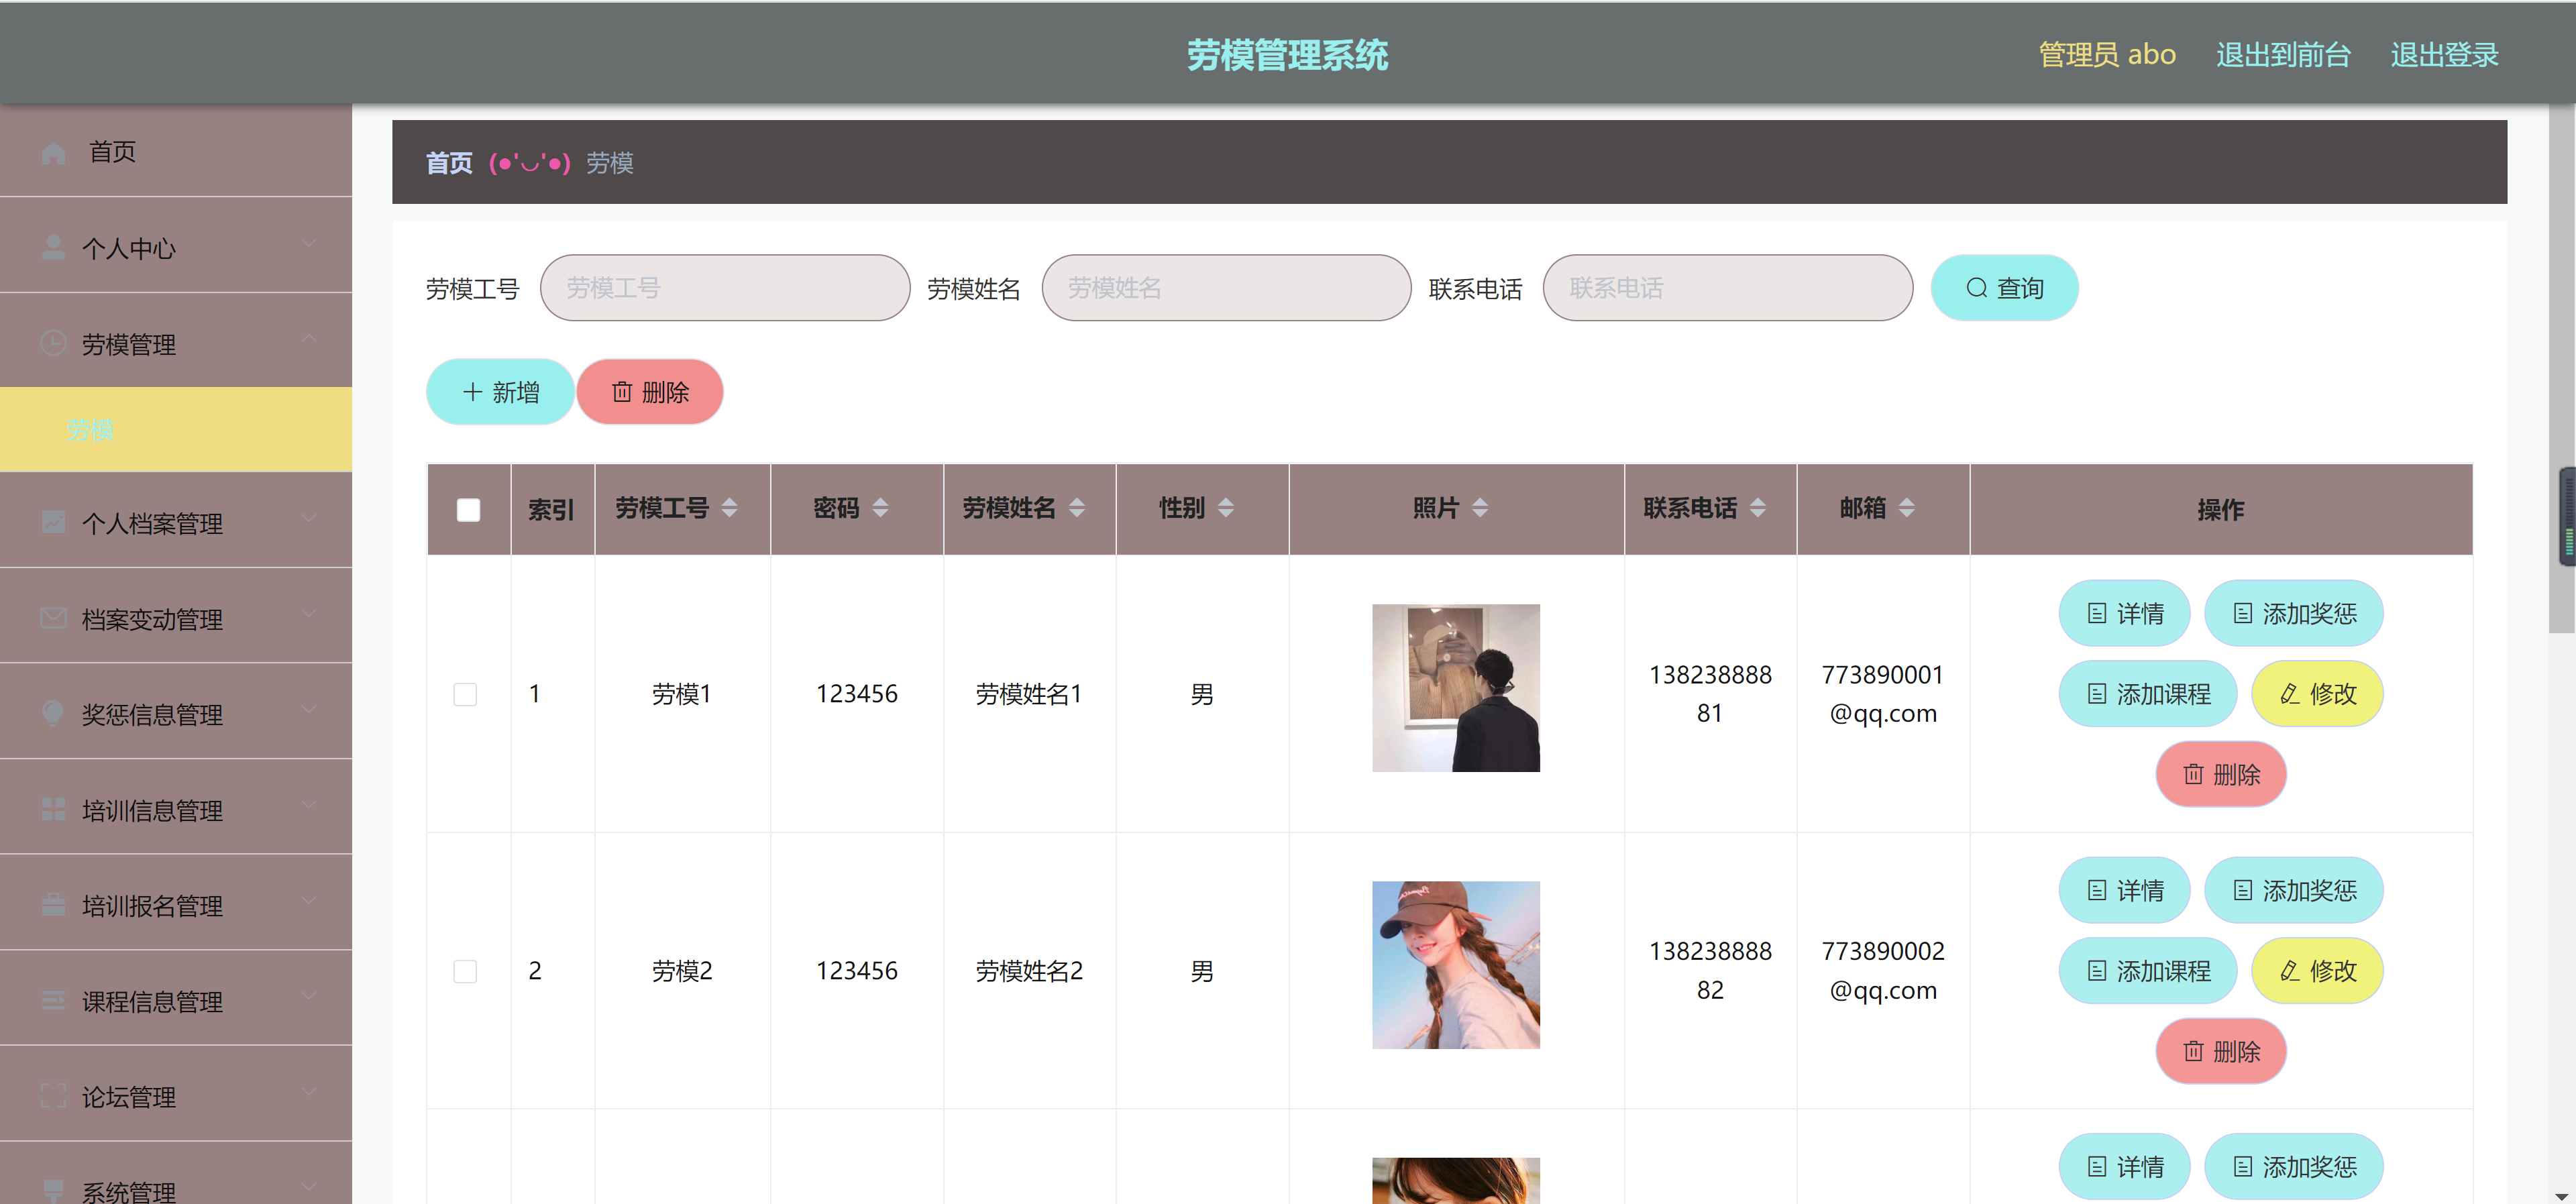2576x1204 pixels.
Task: Click the envelope icon for 档案变动管理
Action: (52, 617)
